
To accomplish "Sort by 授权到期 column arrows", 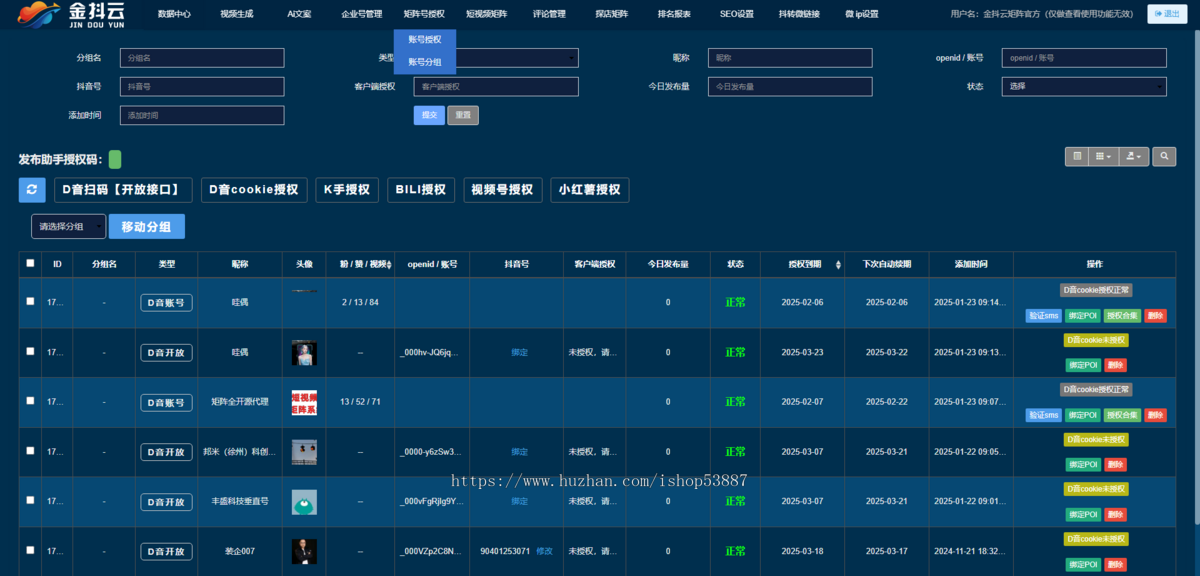I will pyautogui.click(x=838, y=265).
